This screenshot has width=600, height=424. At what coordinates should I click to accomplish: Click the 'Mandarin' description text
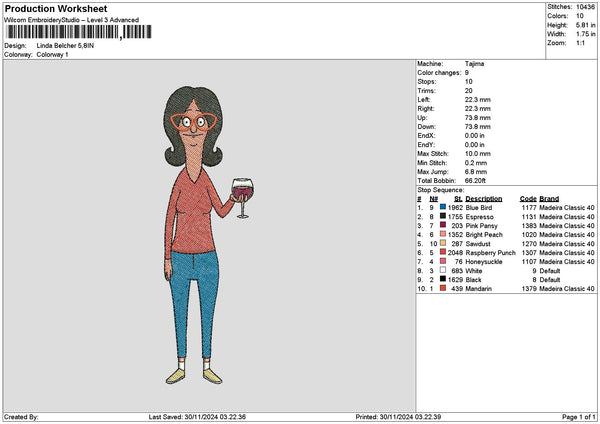click(478, 289)
